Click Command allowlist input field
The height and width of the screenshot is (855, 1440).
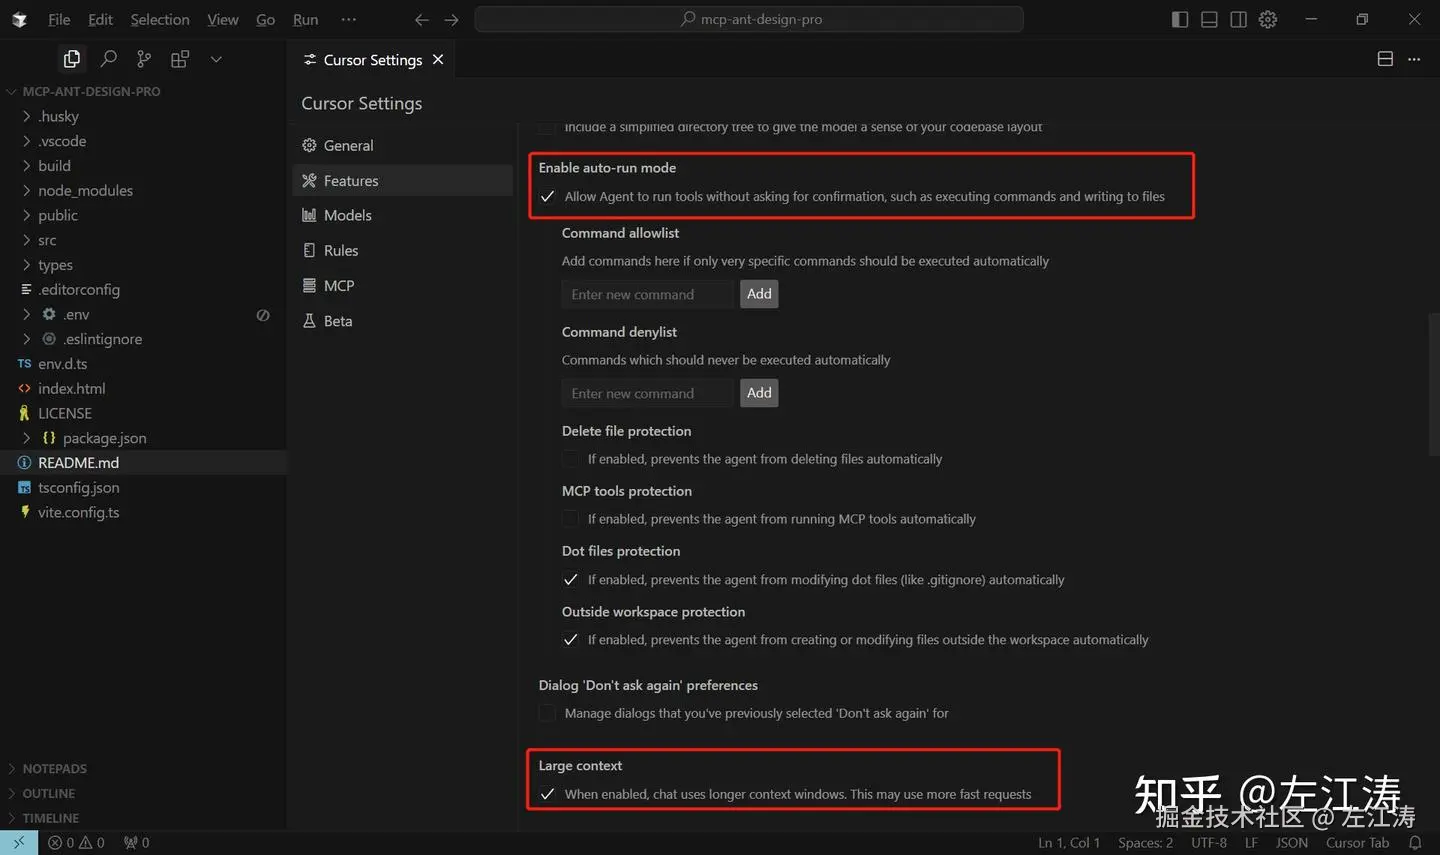click(x=648, y=294)
